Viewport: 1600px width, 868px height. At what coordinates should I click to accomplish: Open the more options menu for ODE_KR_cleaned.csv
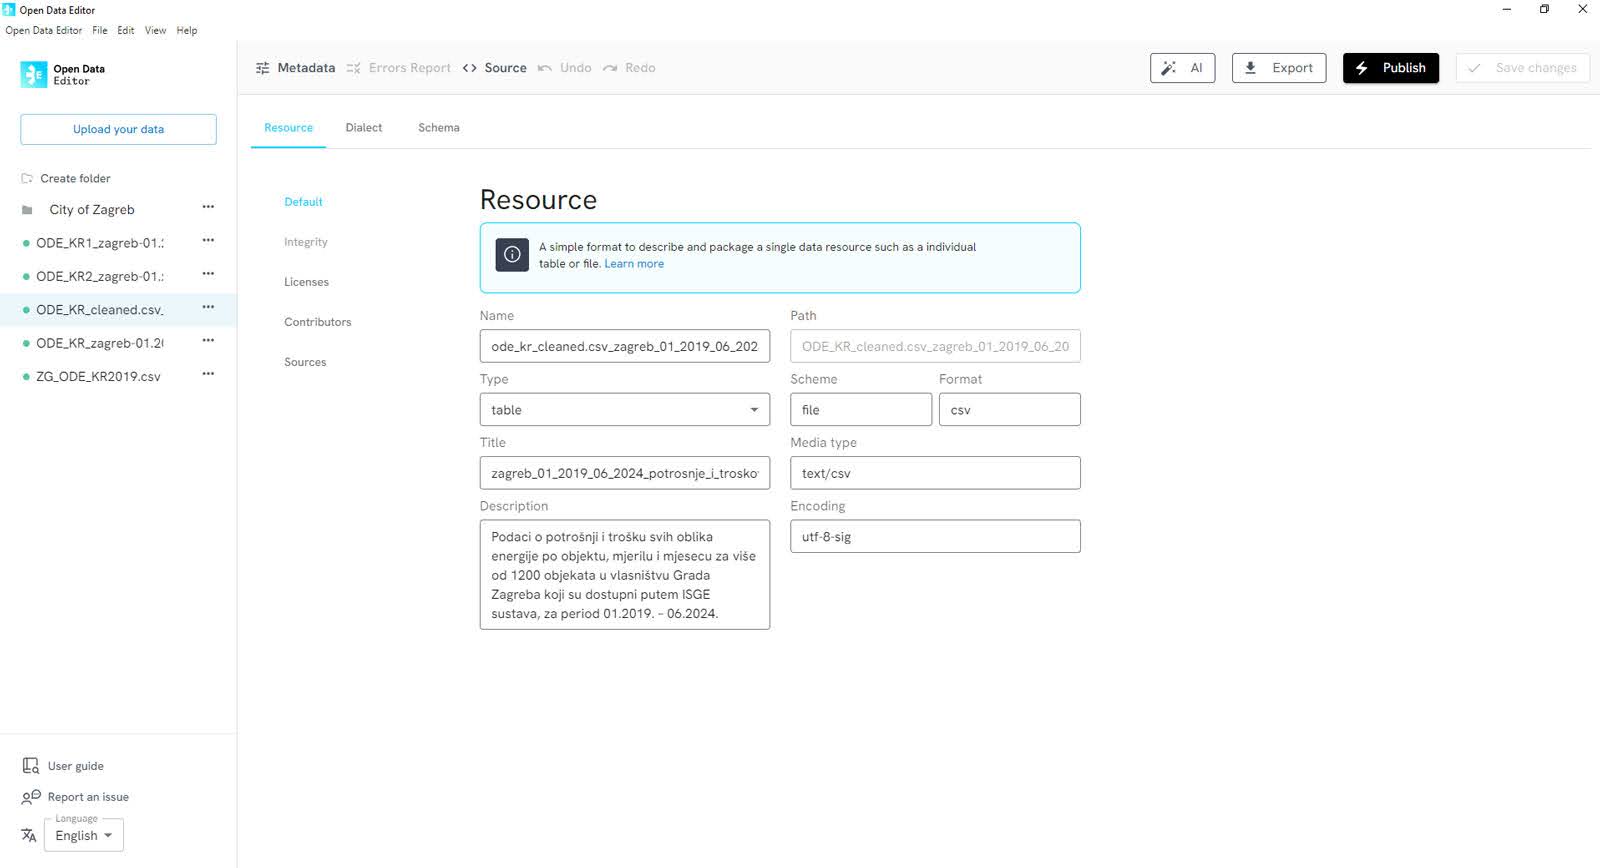point(208,308)
